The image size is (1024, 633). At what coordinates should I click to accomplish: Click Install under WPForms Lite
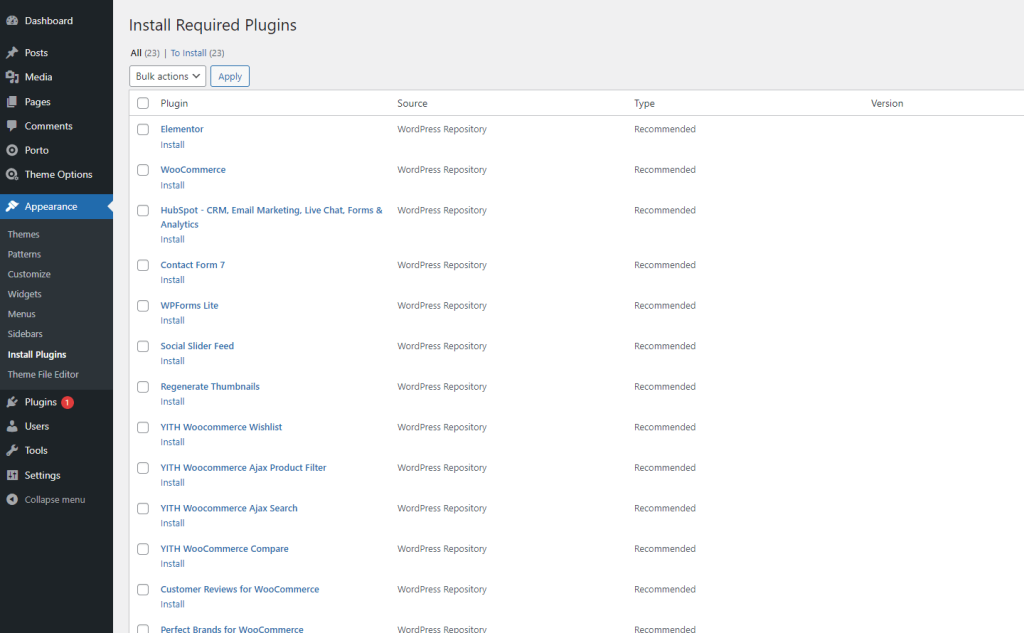[x=172, y=321]
